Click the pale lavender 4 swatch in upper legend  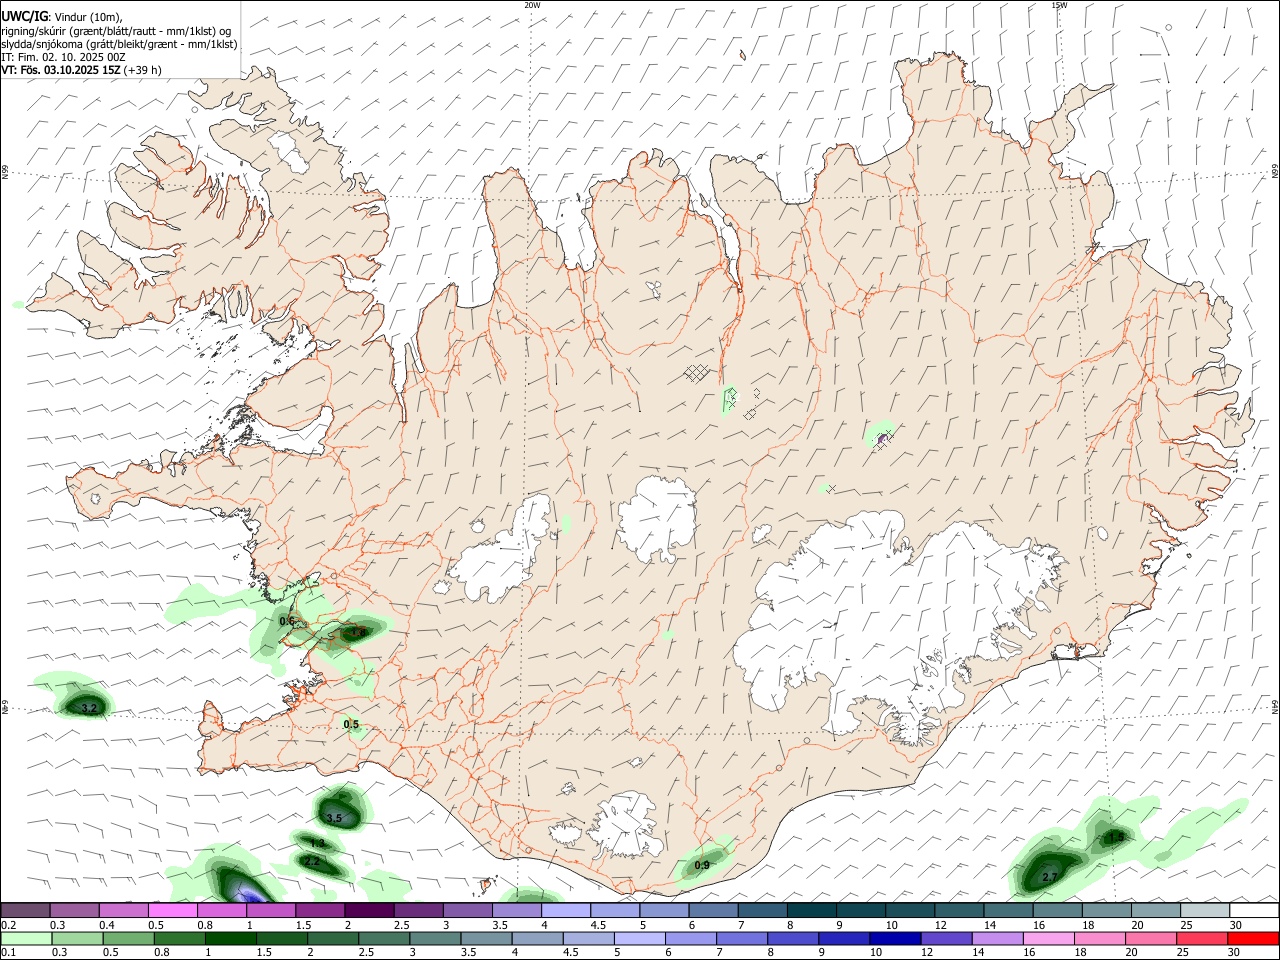[566, 911]
